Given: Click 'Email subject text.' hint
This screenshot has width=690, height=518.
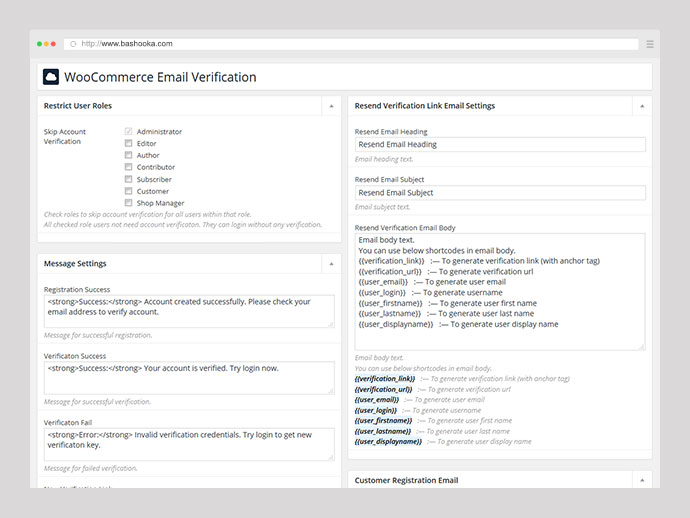Looking at the screenshot, I should 382,207.
